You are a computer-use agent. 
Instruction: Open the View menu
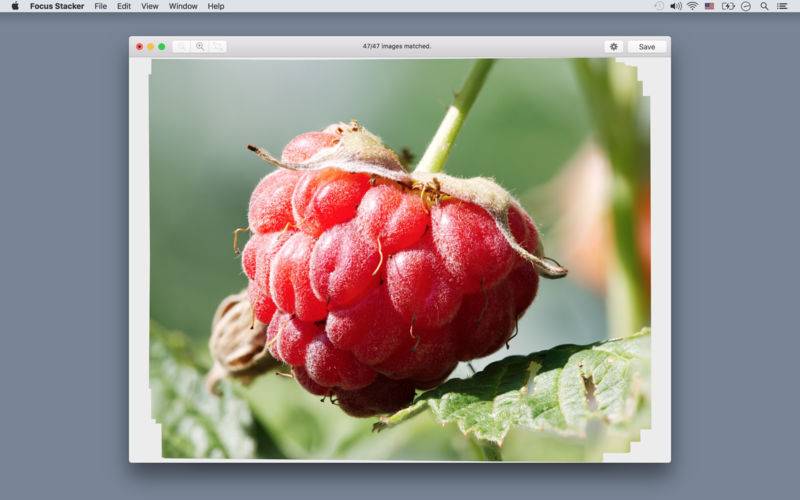(149, 6)
